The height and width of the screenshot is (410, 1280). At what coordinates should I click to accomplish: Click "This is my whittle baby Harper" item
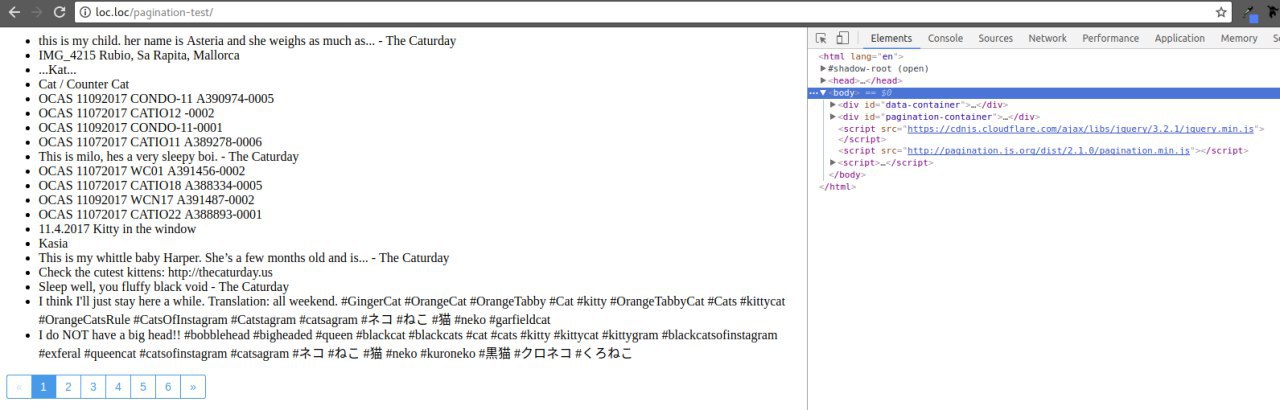tap(244, 258)
